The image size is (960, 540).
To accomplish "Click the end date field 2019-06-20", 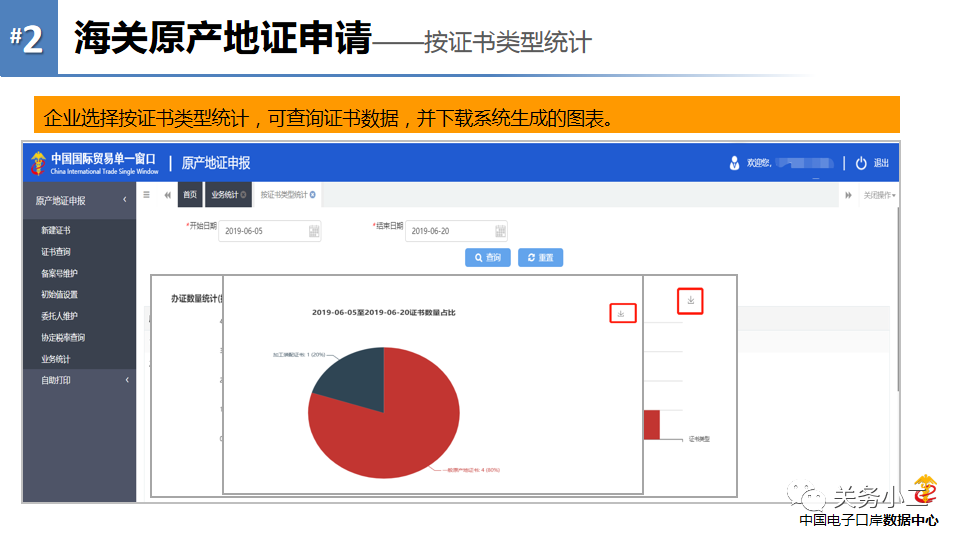I will [x=456, y=231].
